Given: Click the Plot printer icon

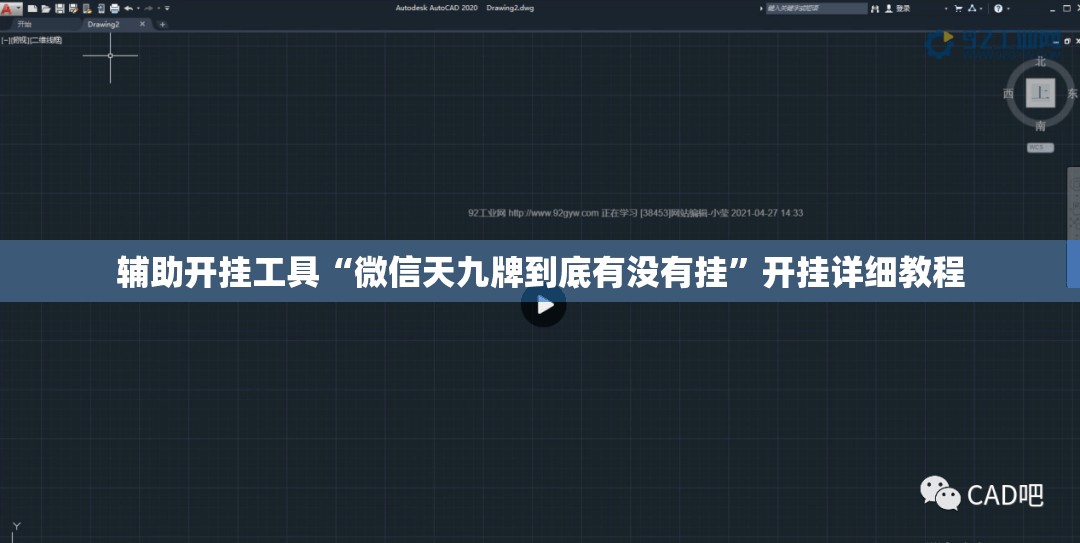Looking at the screenshot, I should click(x=114, y=8).
